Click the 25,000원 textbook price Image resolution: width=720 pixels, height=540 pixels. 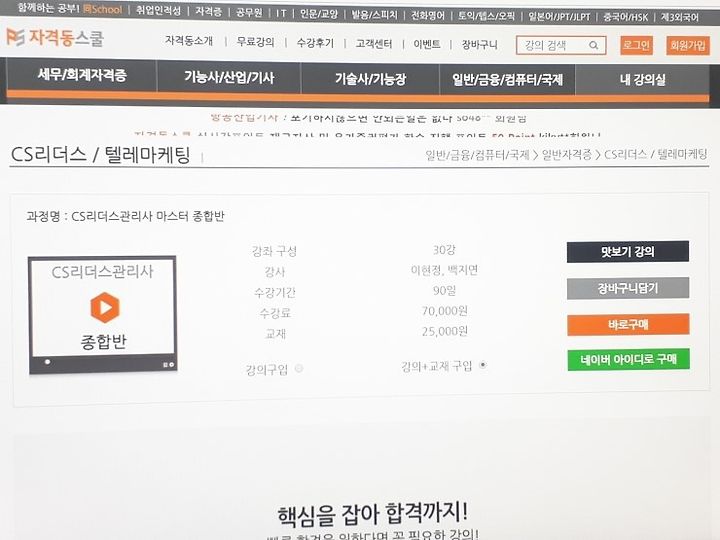coord(444,331)
